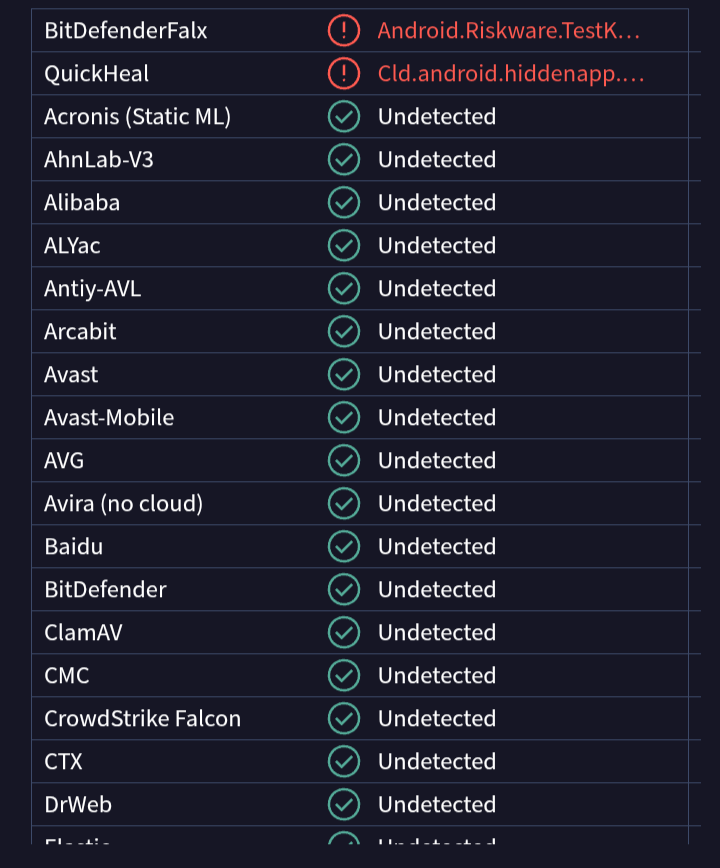Click the green checkmark icon next to Acronis
Screen dimensions: 720x868
pyautogui.click(x=343, y=116)
